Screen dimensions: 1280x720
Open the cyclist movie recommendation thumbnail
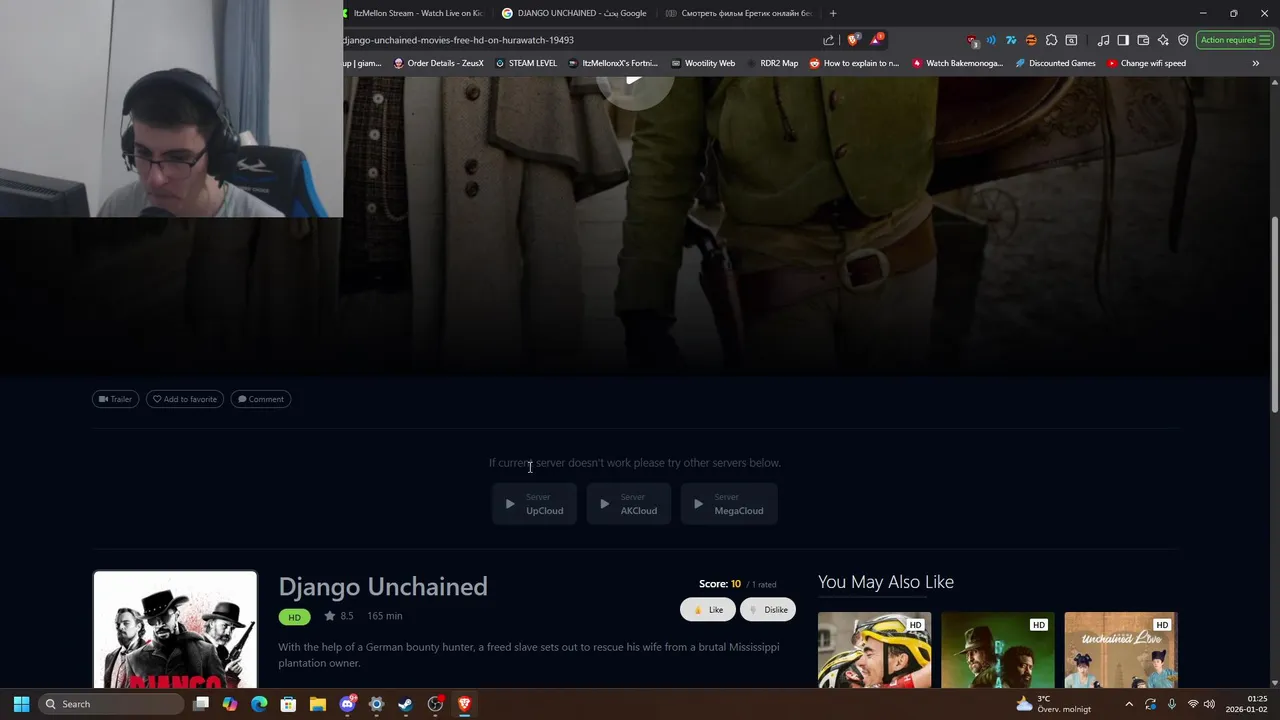874,650
